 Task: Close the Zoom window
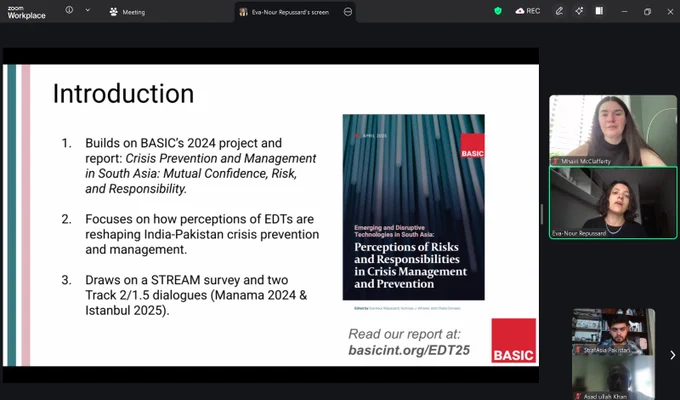(670, 12)
